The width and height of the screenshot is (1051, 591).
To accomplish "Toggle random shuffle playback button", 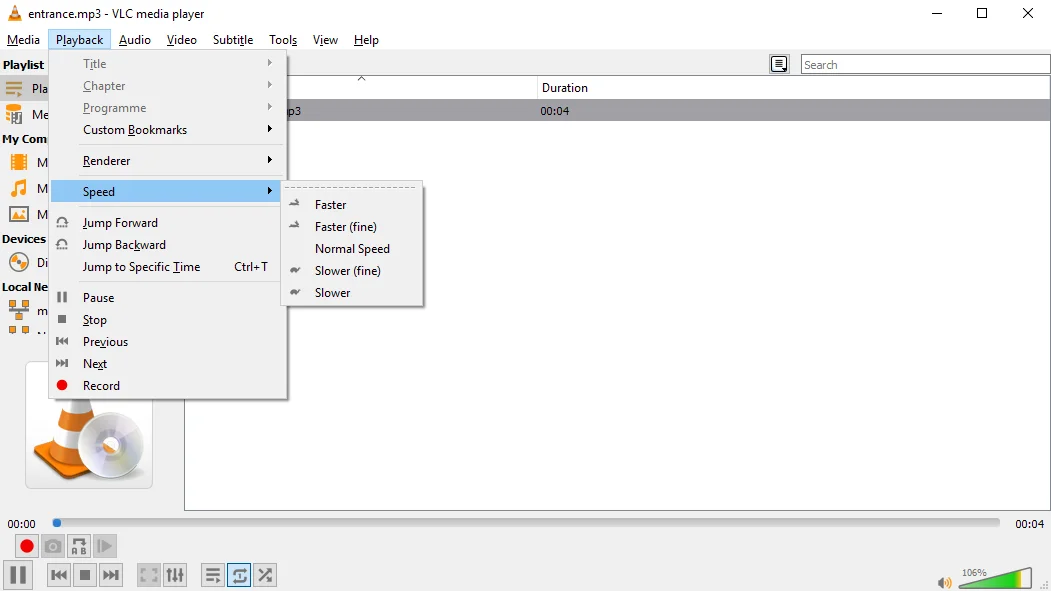I will 265,575.
